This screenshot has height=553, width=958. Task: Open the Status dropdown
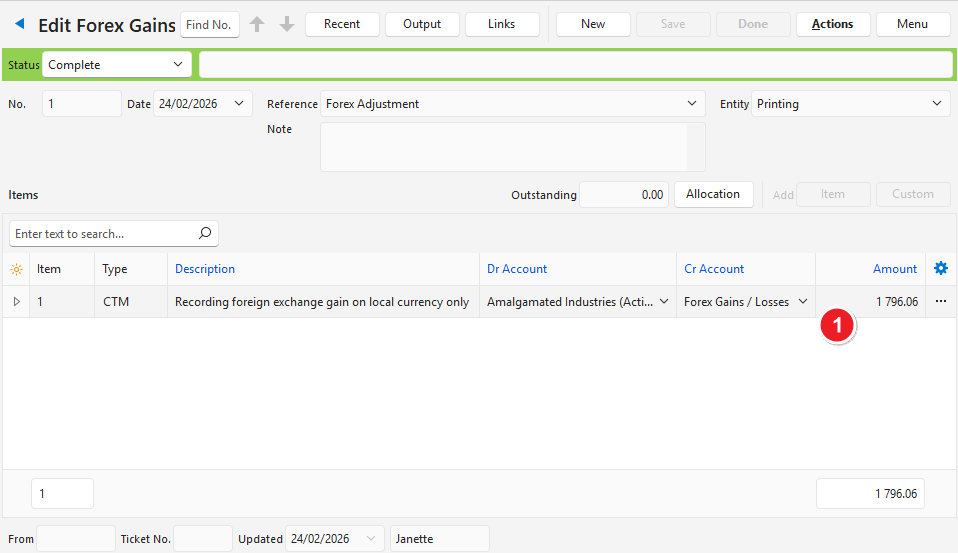(178, 65)
